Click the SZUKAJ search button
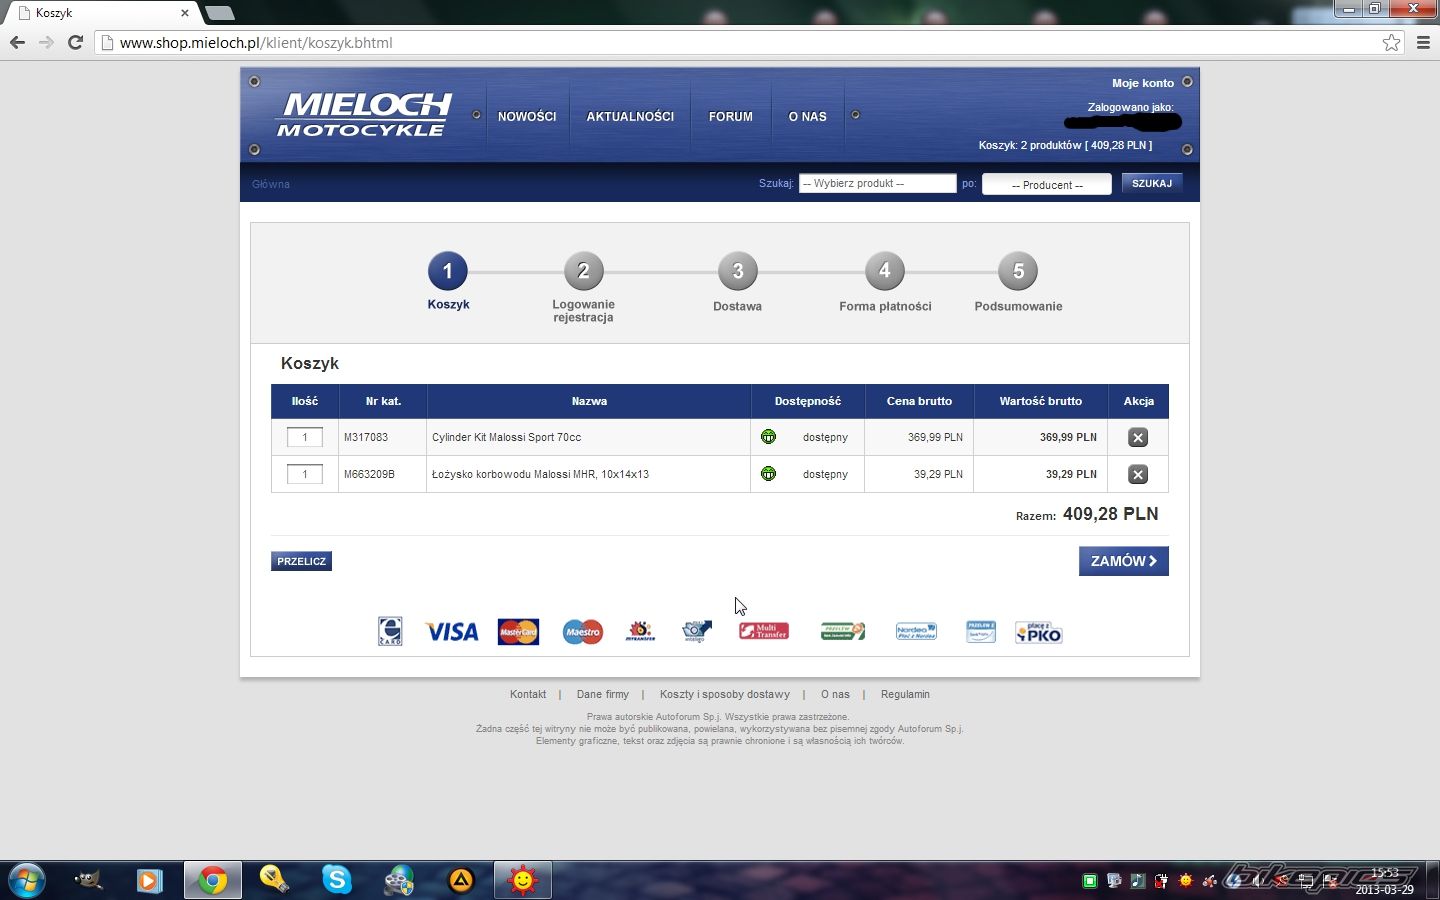This screenshot has height=900, width=1440. pos(1152,184)
